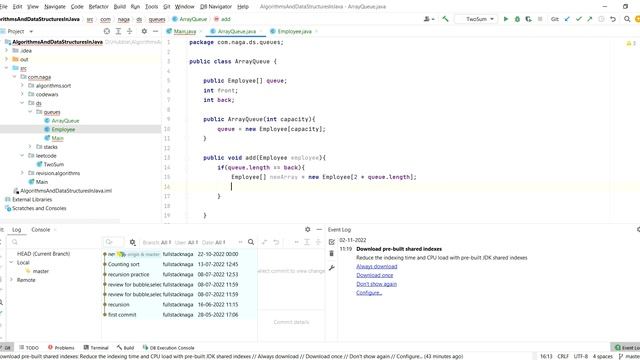
Task: Collapse the Local branches node
Action: [11, 262]
